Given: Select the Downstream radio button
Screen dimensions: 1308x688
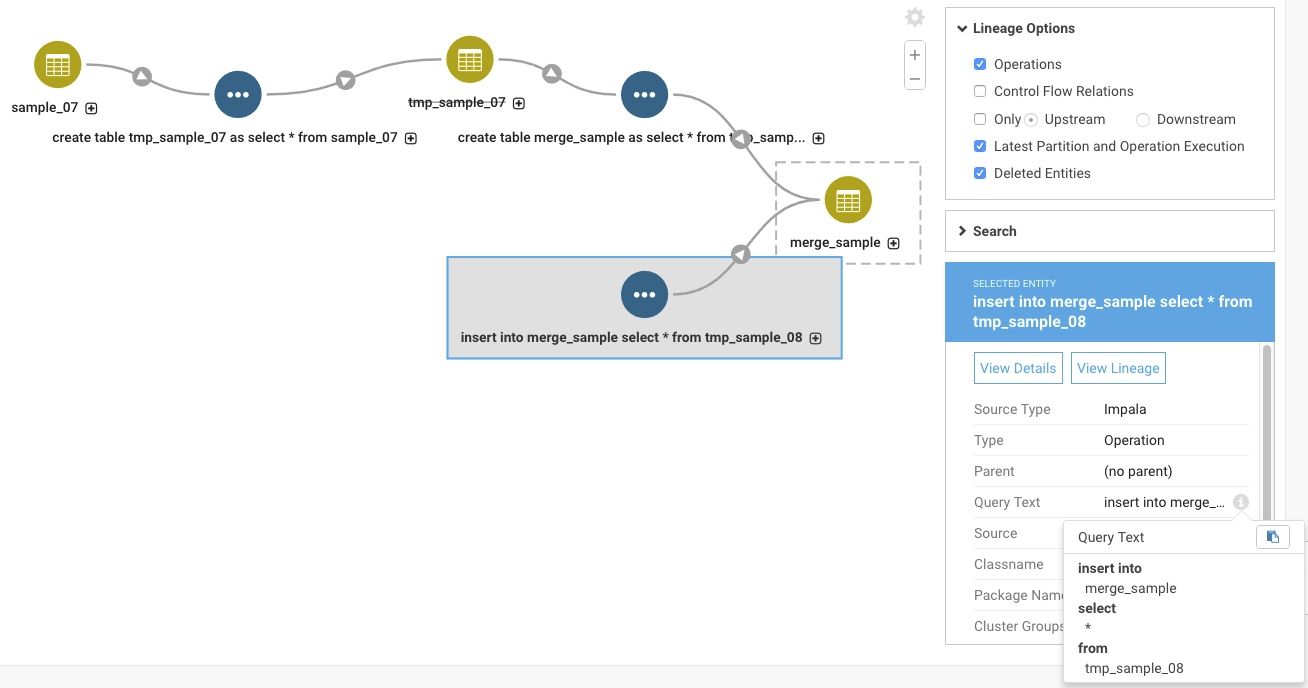Looking at the screenshot, I should [x=1143, y=119].
